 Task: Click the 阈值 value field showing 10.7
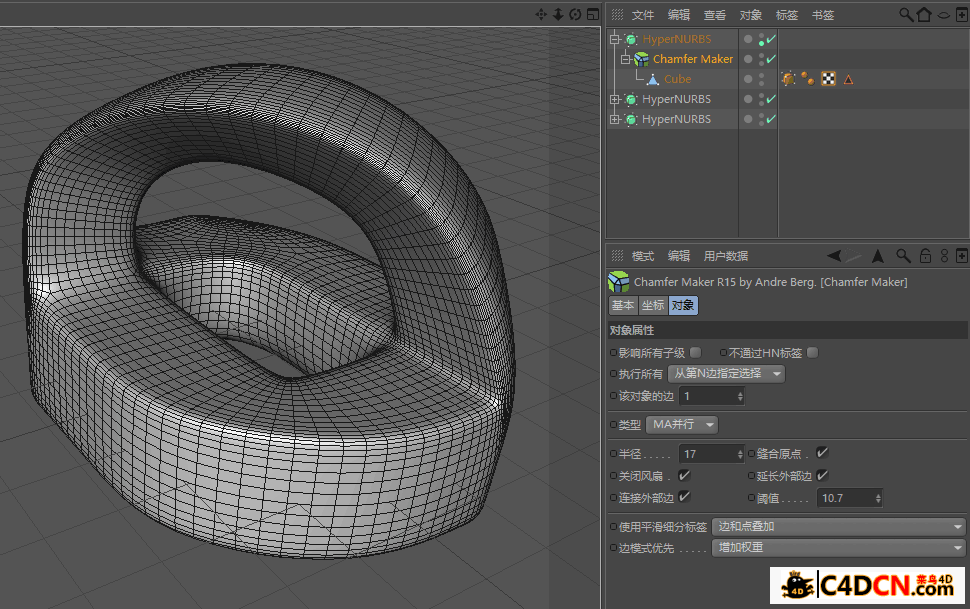849,498
